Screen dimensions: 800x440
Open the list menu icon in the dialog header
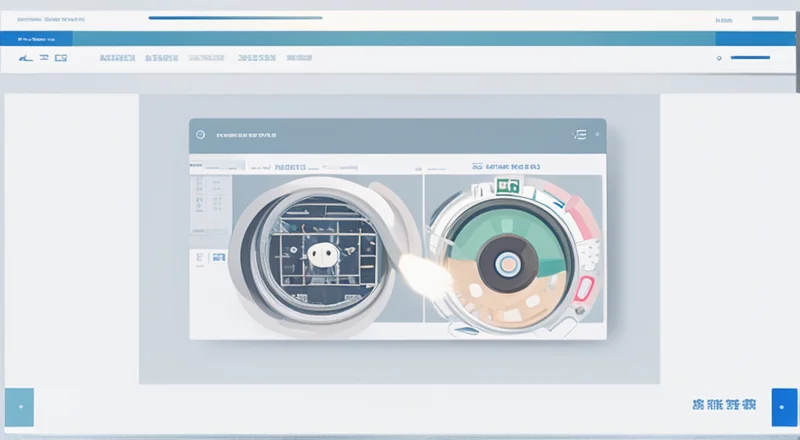coord(578,133)
